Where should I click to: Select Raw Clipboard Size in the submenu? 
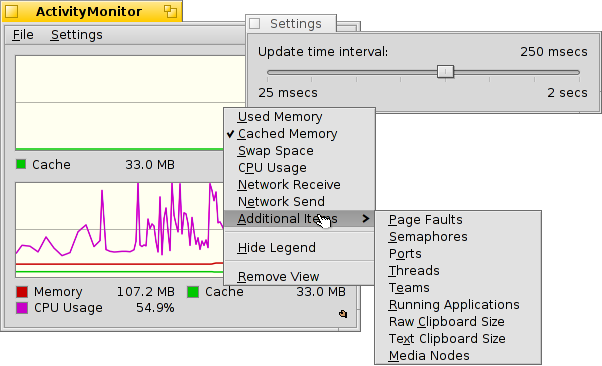coord(458,321)
